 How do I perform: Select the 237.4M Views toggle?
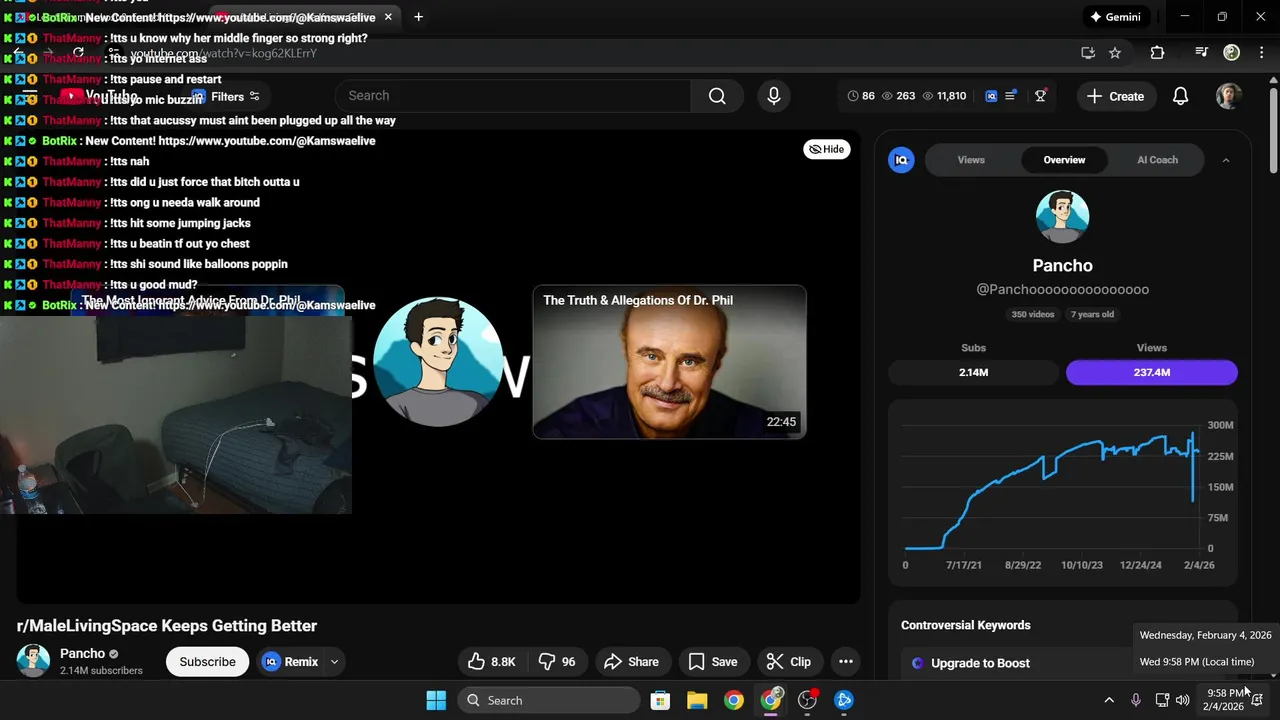click(1152, 372)
